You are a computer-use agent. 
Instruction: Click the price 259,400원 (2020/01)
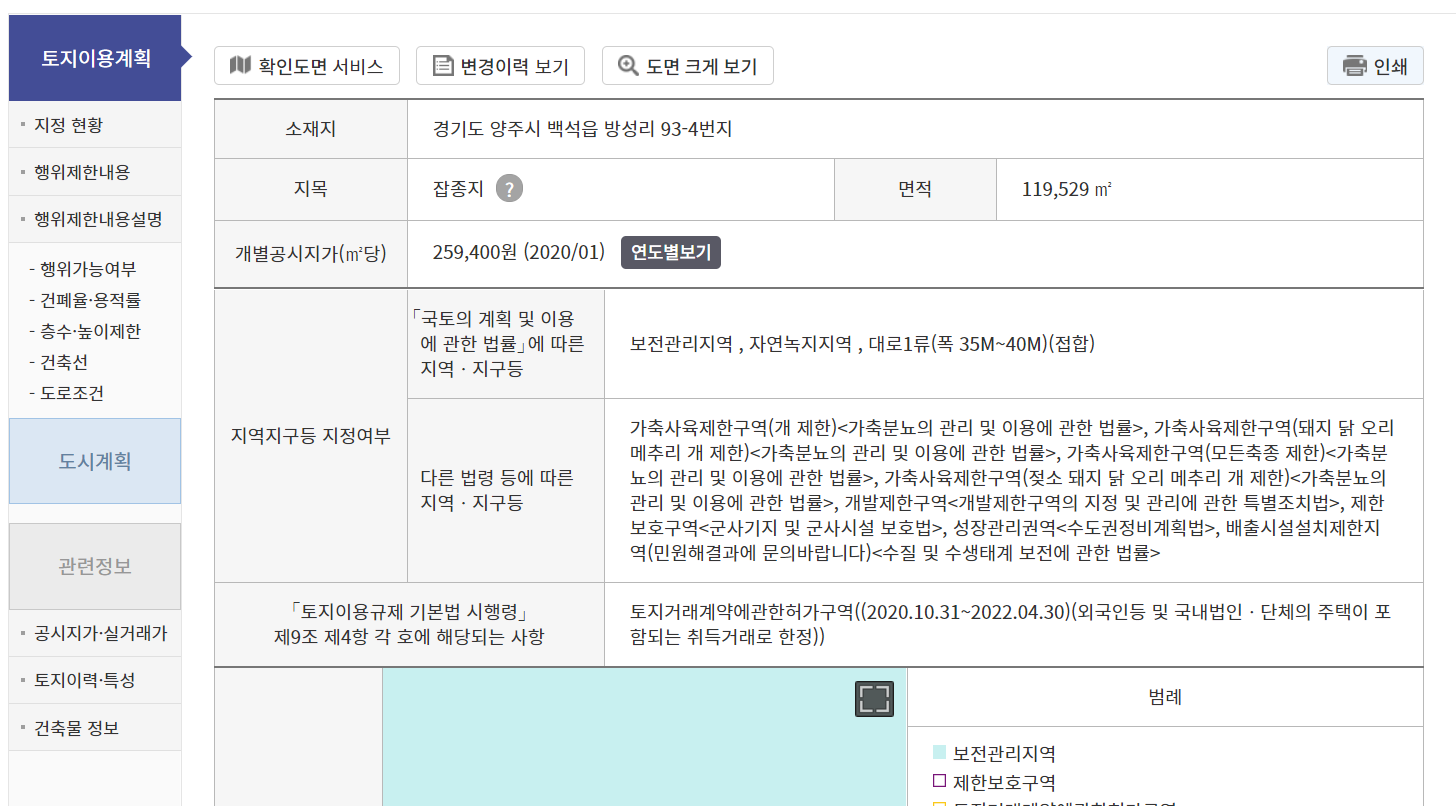point(519,252)
